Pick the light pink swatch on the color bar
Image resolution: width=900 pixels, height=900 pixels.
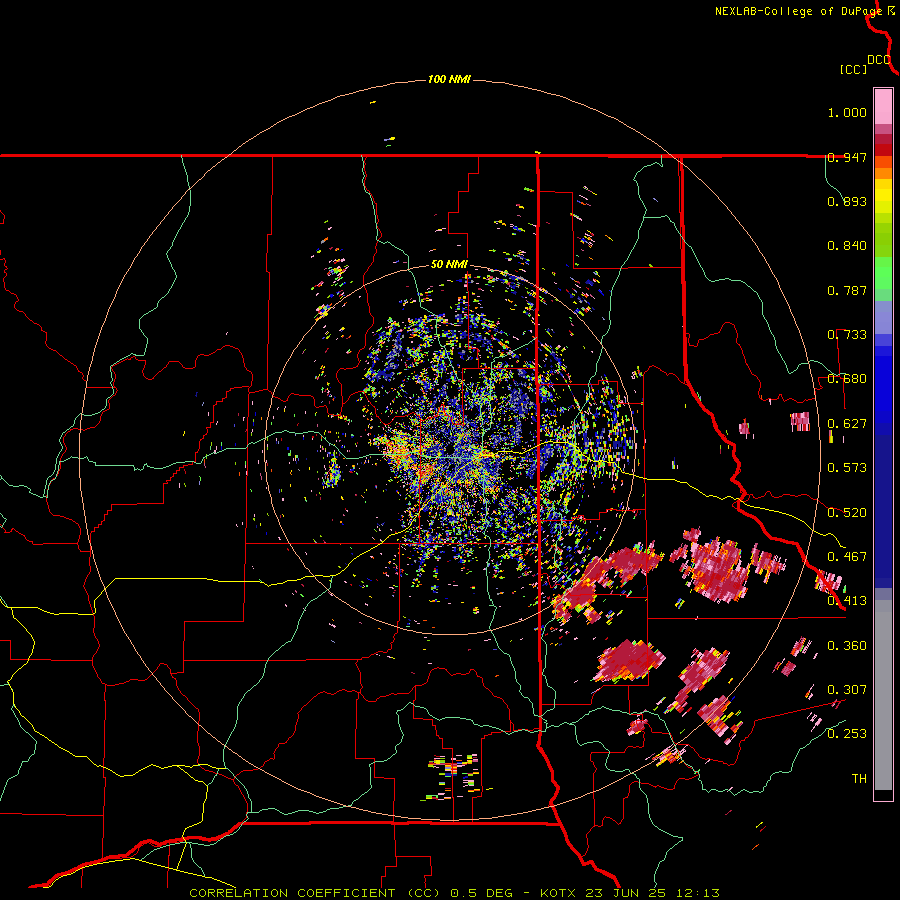[883, 107]
